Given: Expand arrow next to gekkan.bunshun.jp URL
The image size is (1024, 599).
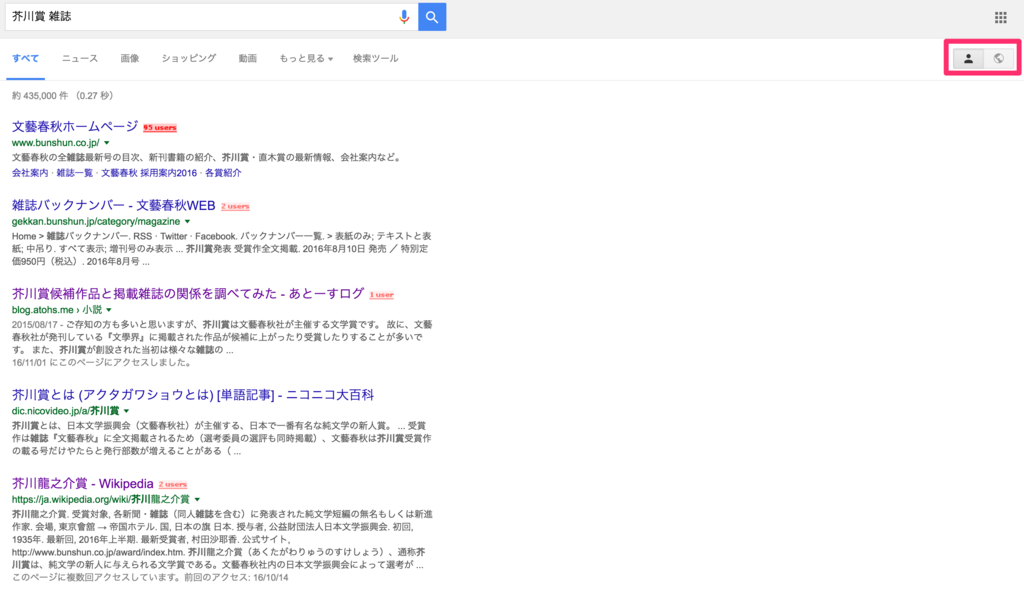Looking at the screenshot, I should tap(187, 221).
